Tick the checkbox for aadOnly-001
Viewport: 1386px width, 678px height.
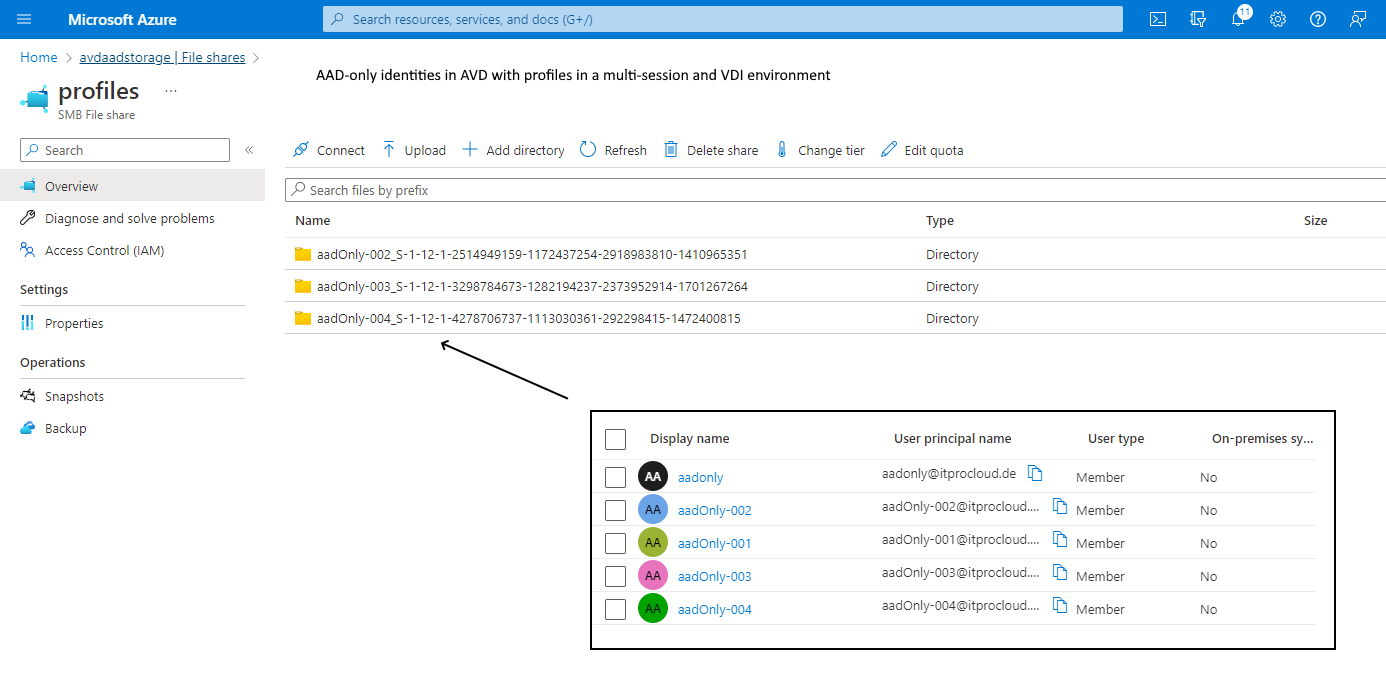click(x=616, y=543)
